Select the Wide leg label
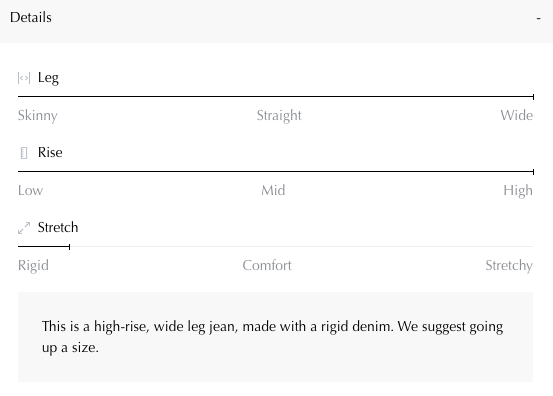The image size is (553, 396). [516, 115]
